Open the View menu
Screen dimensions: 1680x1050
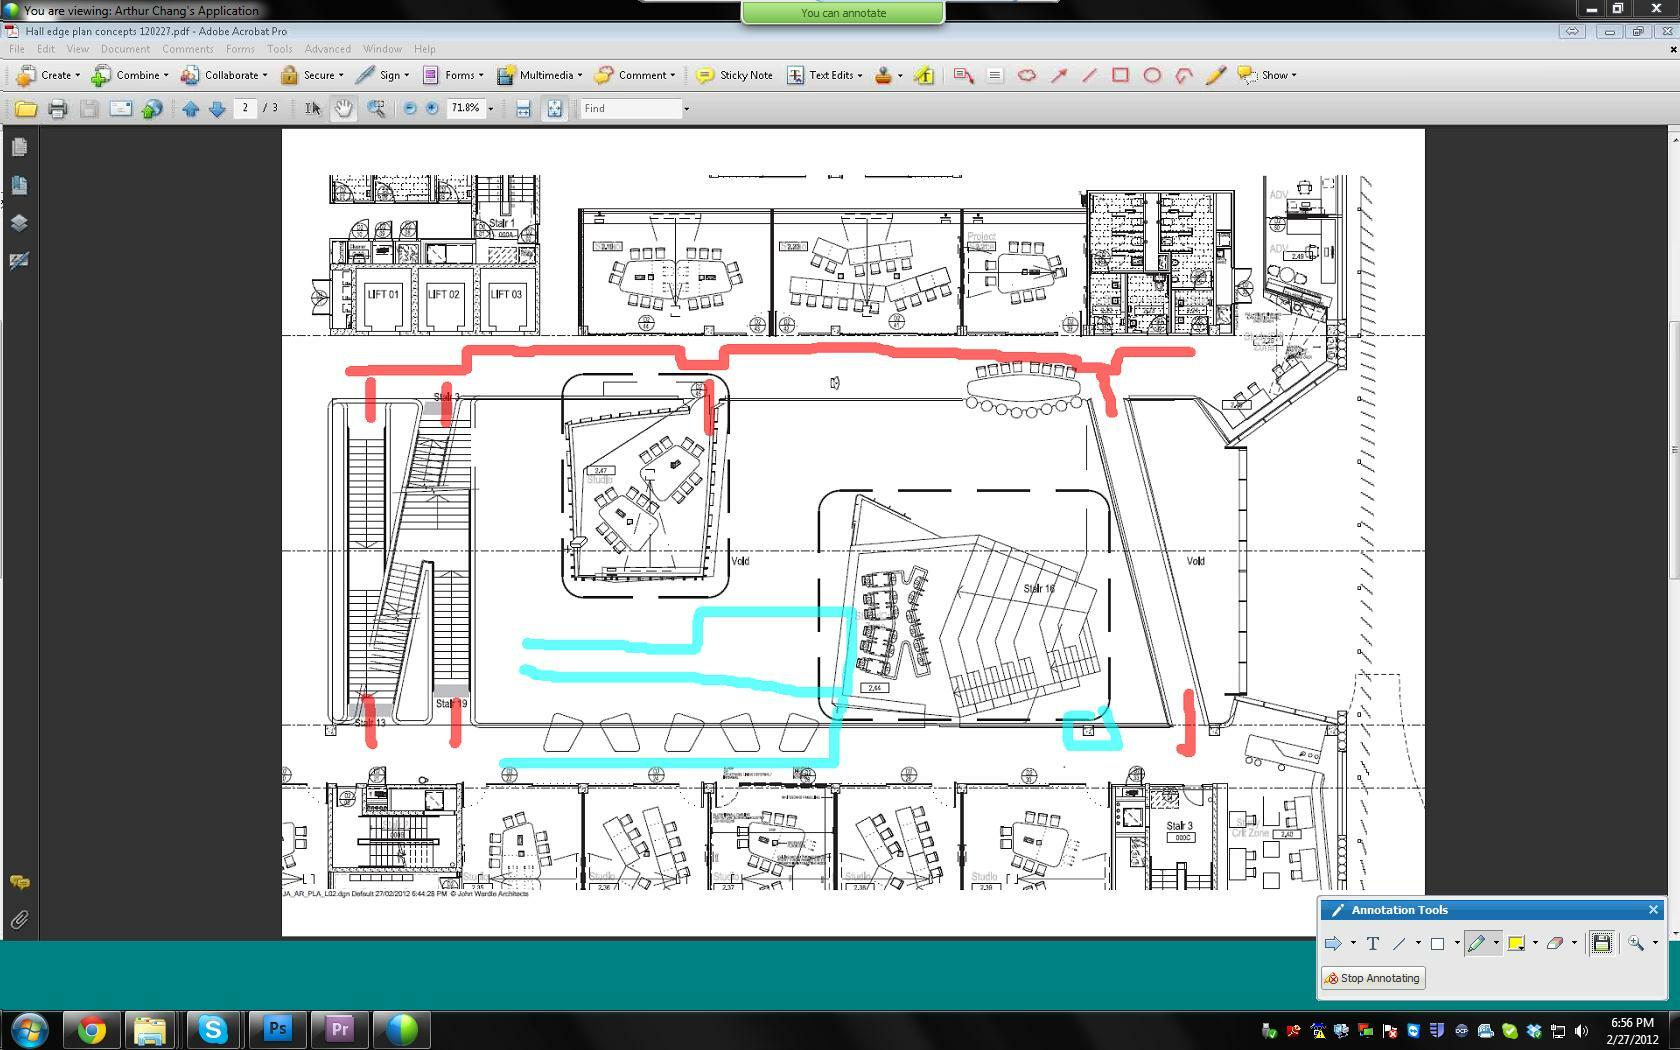coord(77,49)
